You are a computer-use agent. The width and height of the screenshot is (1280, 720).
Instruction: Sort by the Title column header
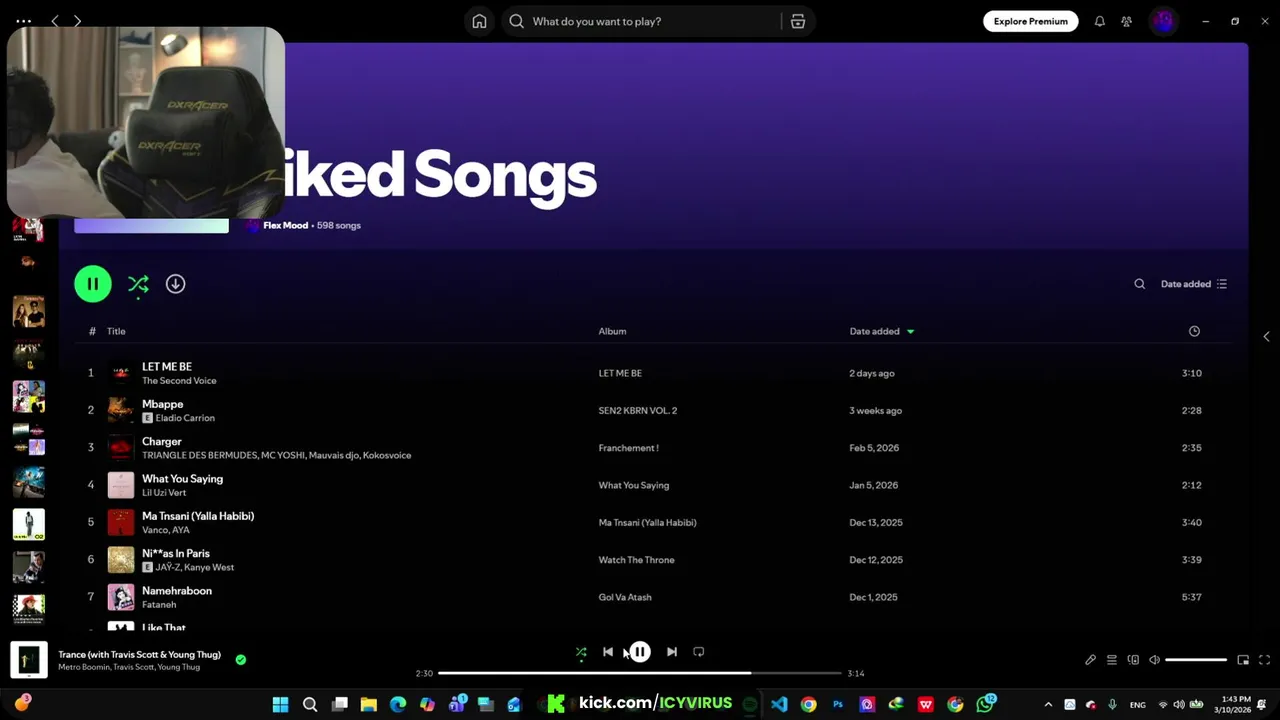(116, 331)
